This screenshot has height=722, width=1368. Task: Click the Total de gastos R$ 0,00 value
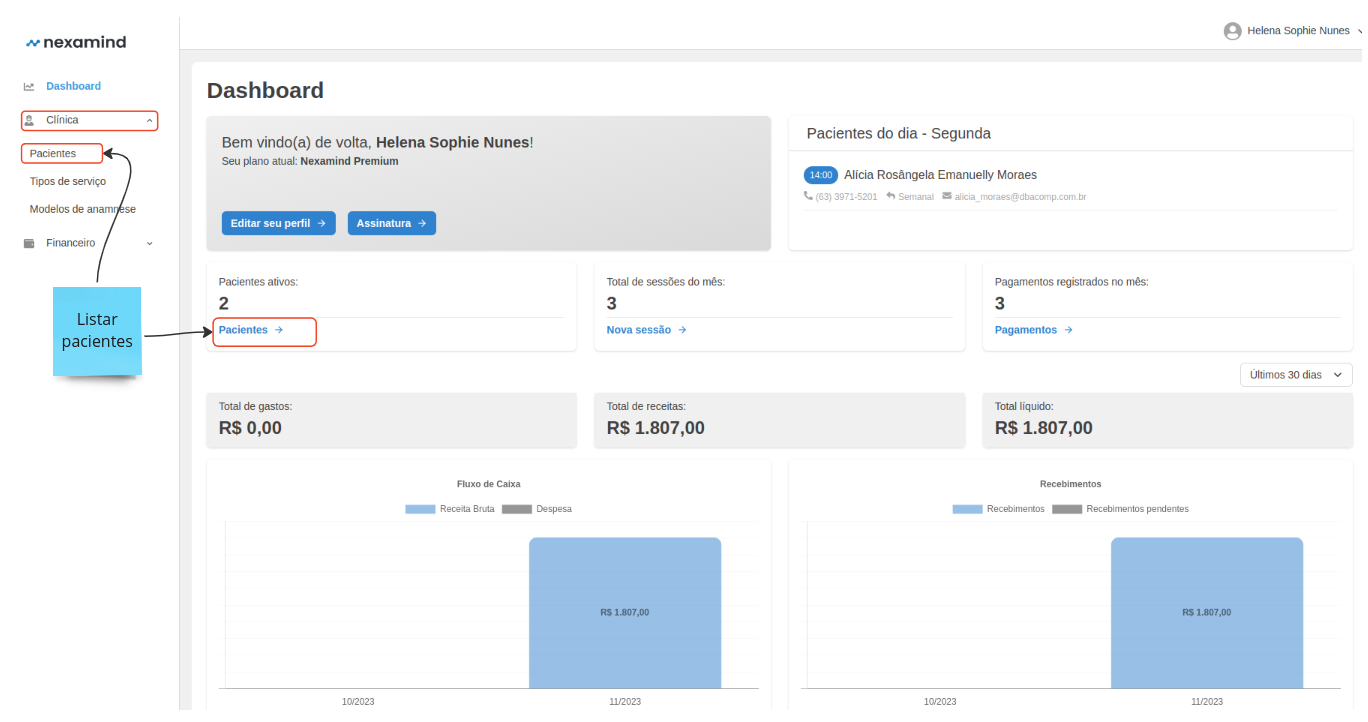tap(250, 428)
